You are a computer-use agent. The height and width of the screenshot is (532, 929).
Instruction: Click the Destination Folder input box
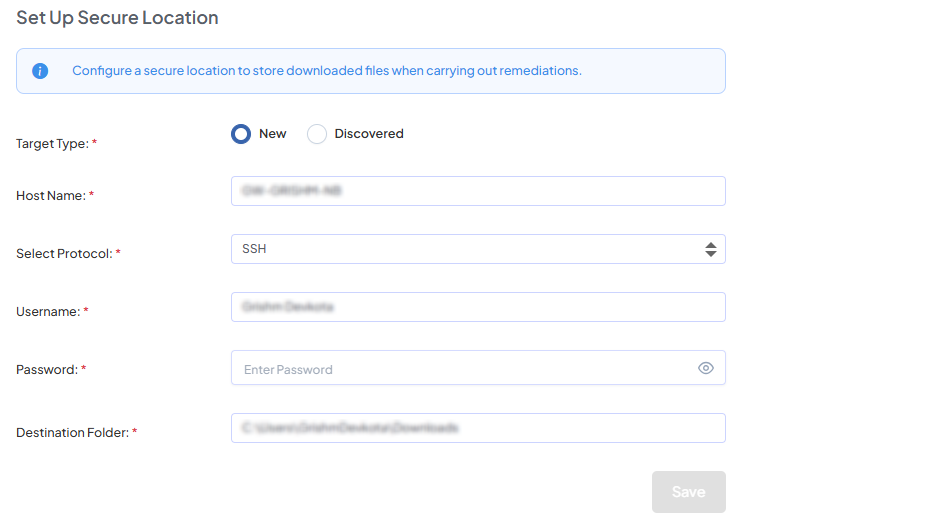click(477, 428)
